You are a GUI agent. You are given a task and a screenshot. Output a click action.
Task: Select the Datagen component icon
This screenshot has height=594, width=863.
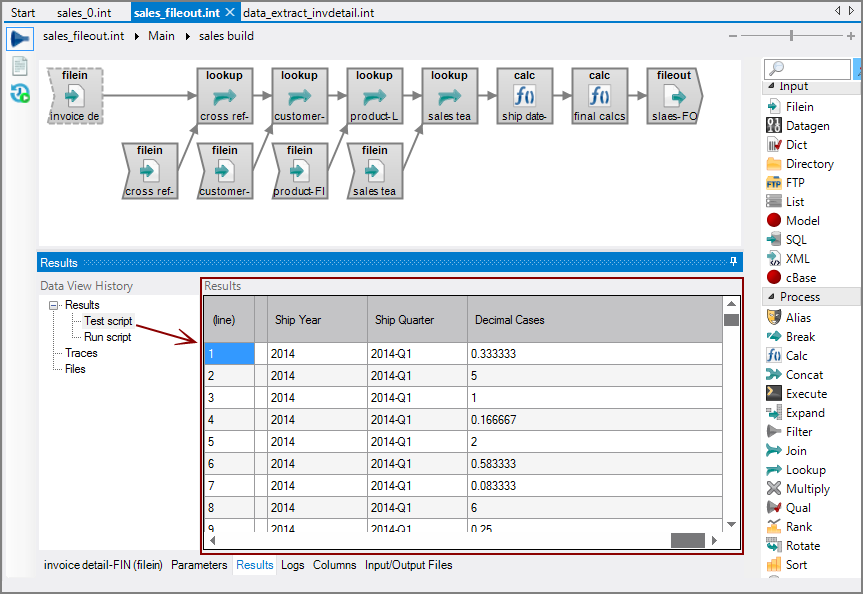tap(774, 126)
